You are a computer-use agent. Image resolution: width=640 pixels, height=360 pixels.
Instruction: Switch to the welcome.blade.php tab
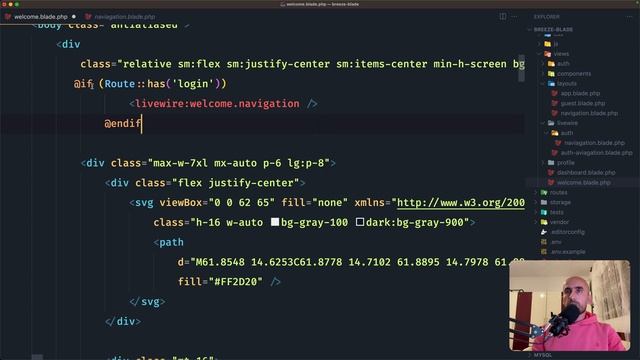40,17
